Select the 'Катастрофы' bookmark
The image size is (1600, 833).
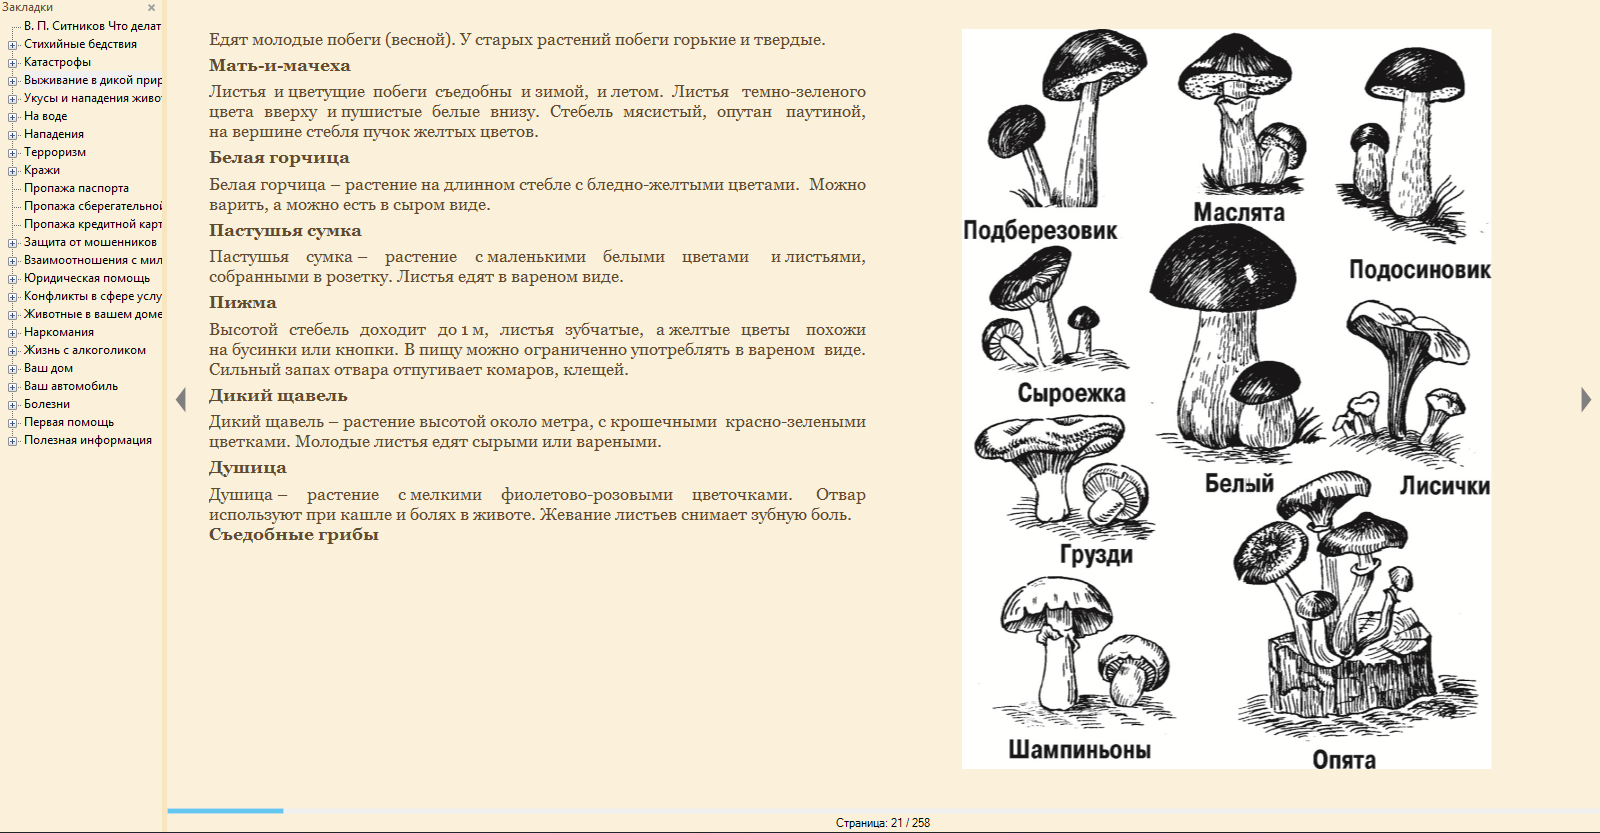click(57, 62)
